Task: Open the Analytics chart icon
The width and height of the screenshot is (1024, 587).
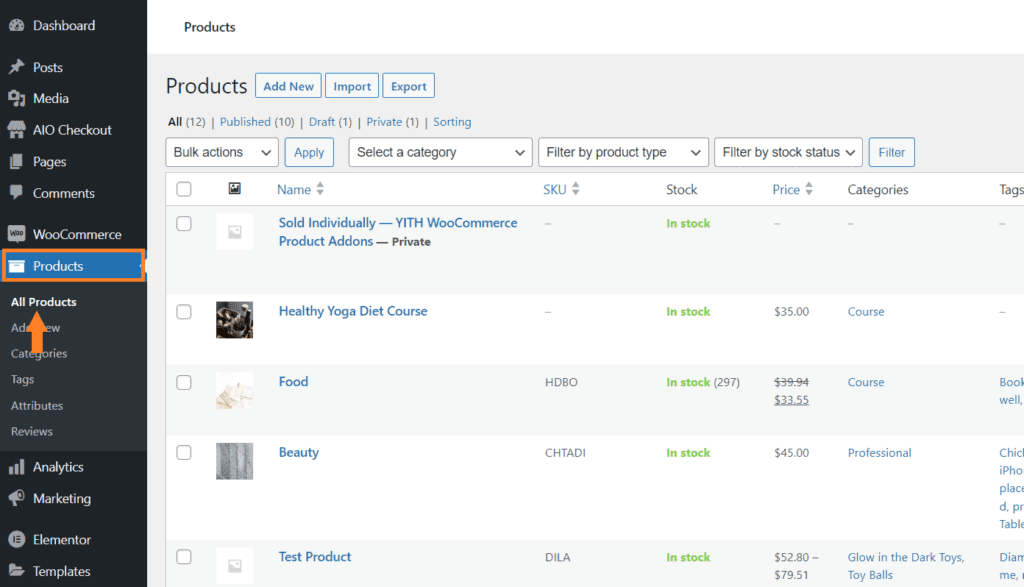Action: point(18,466)
